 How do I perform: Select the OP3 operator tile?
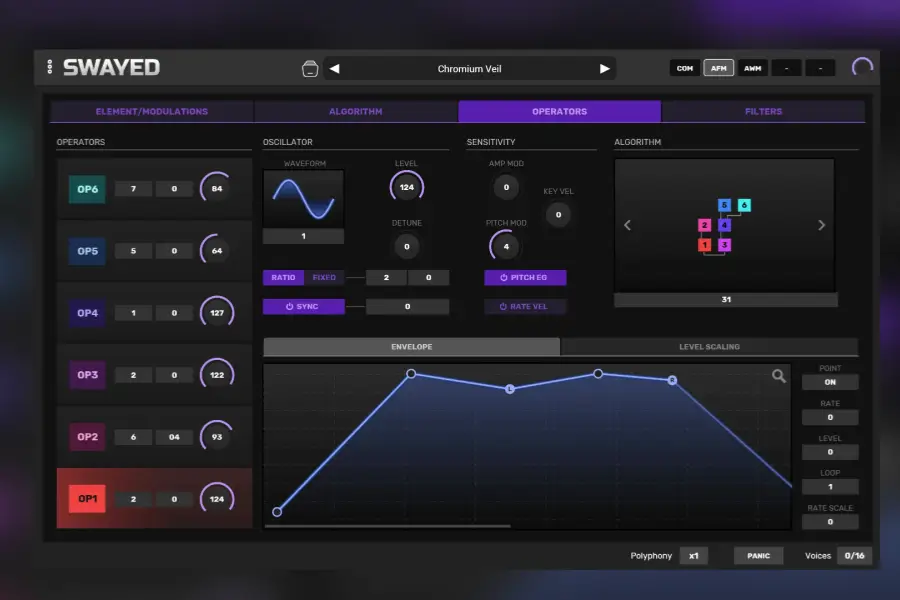(x=86, y=374)
